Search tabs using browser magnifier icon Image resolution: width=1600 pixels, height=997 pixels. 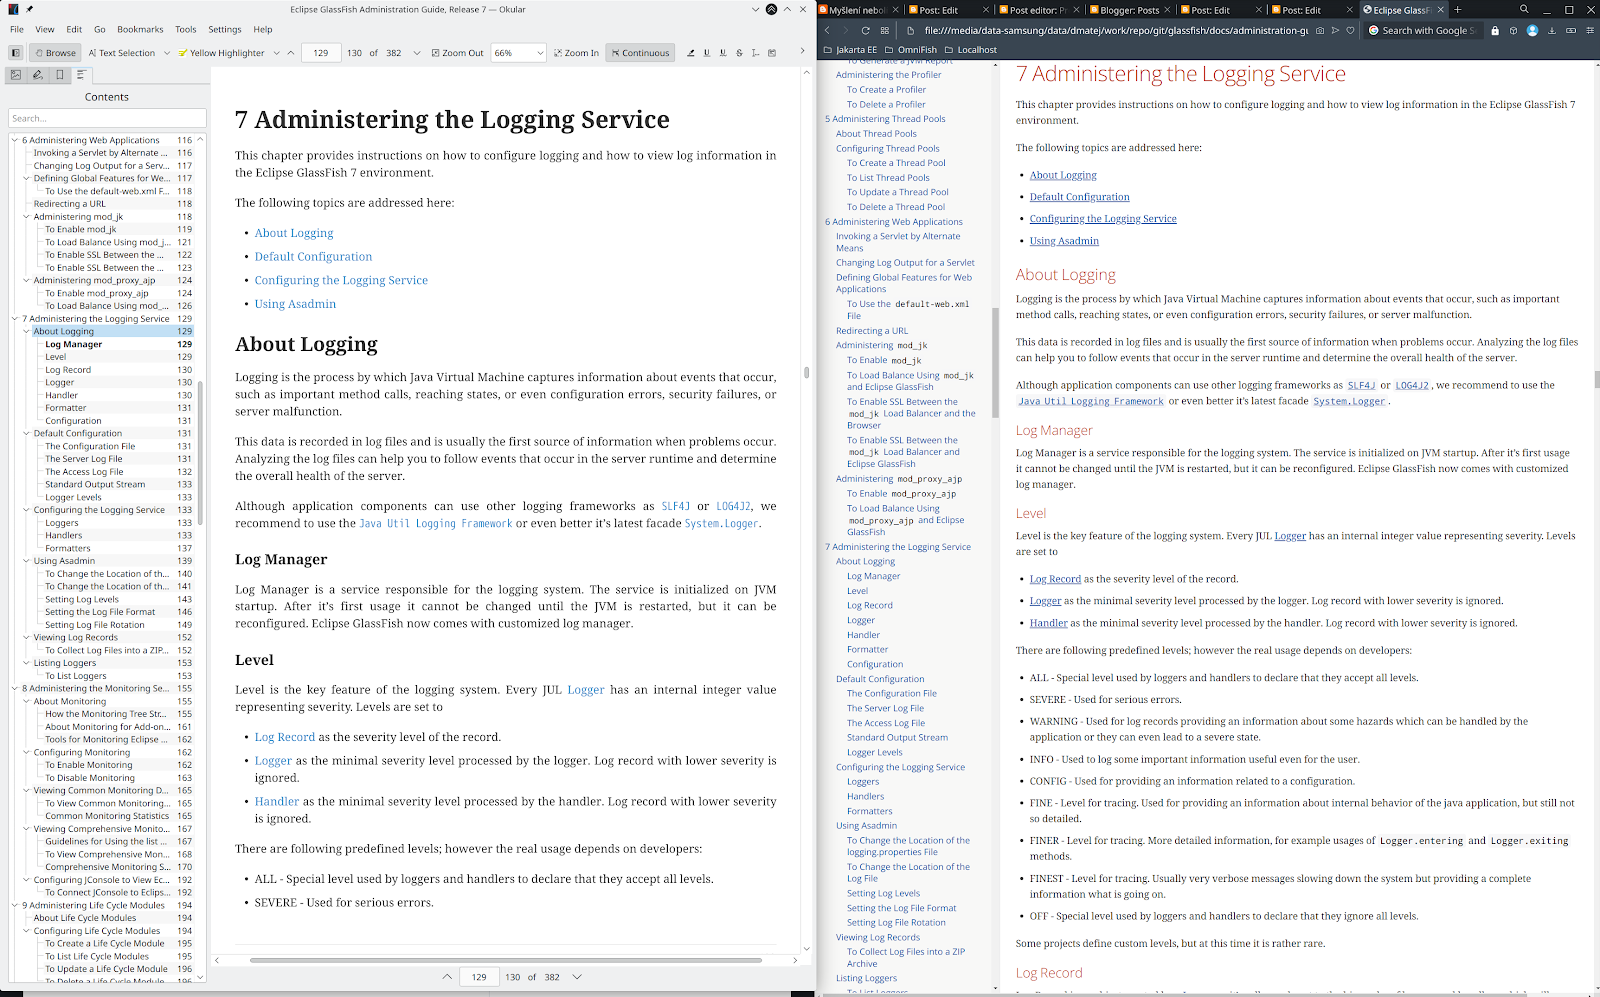1524,10
